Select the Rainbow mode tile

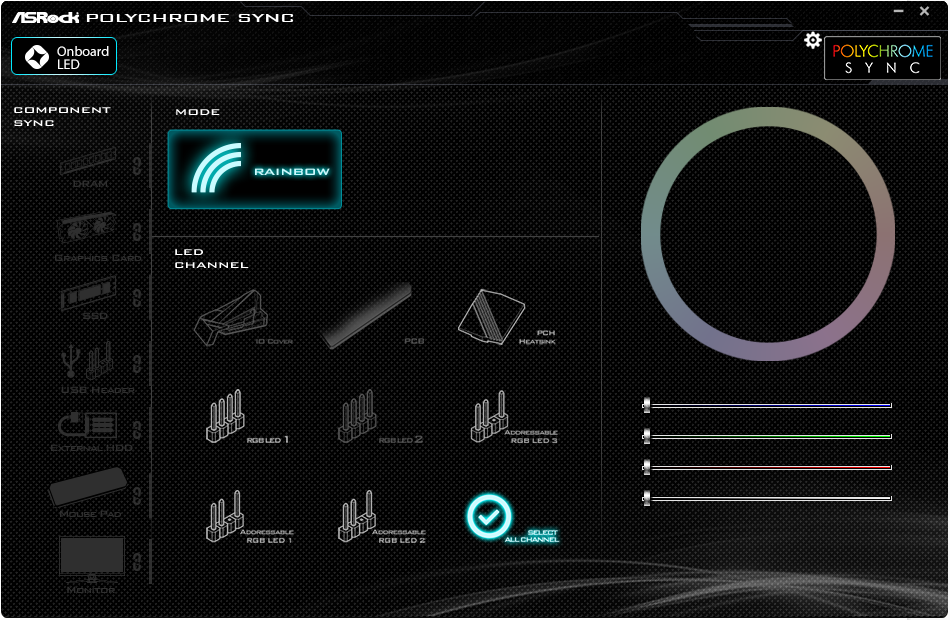coord(254,170)
